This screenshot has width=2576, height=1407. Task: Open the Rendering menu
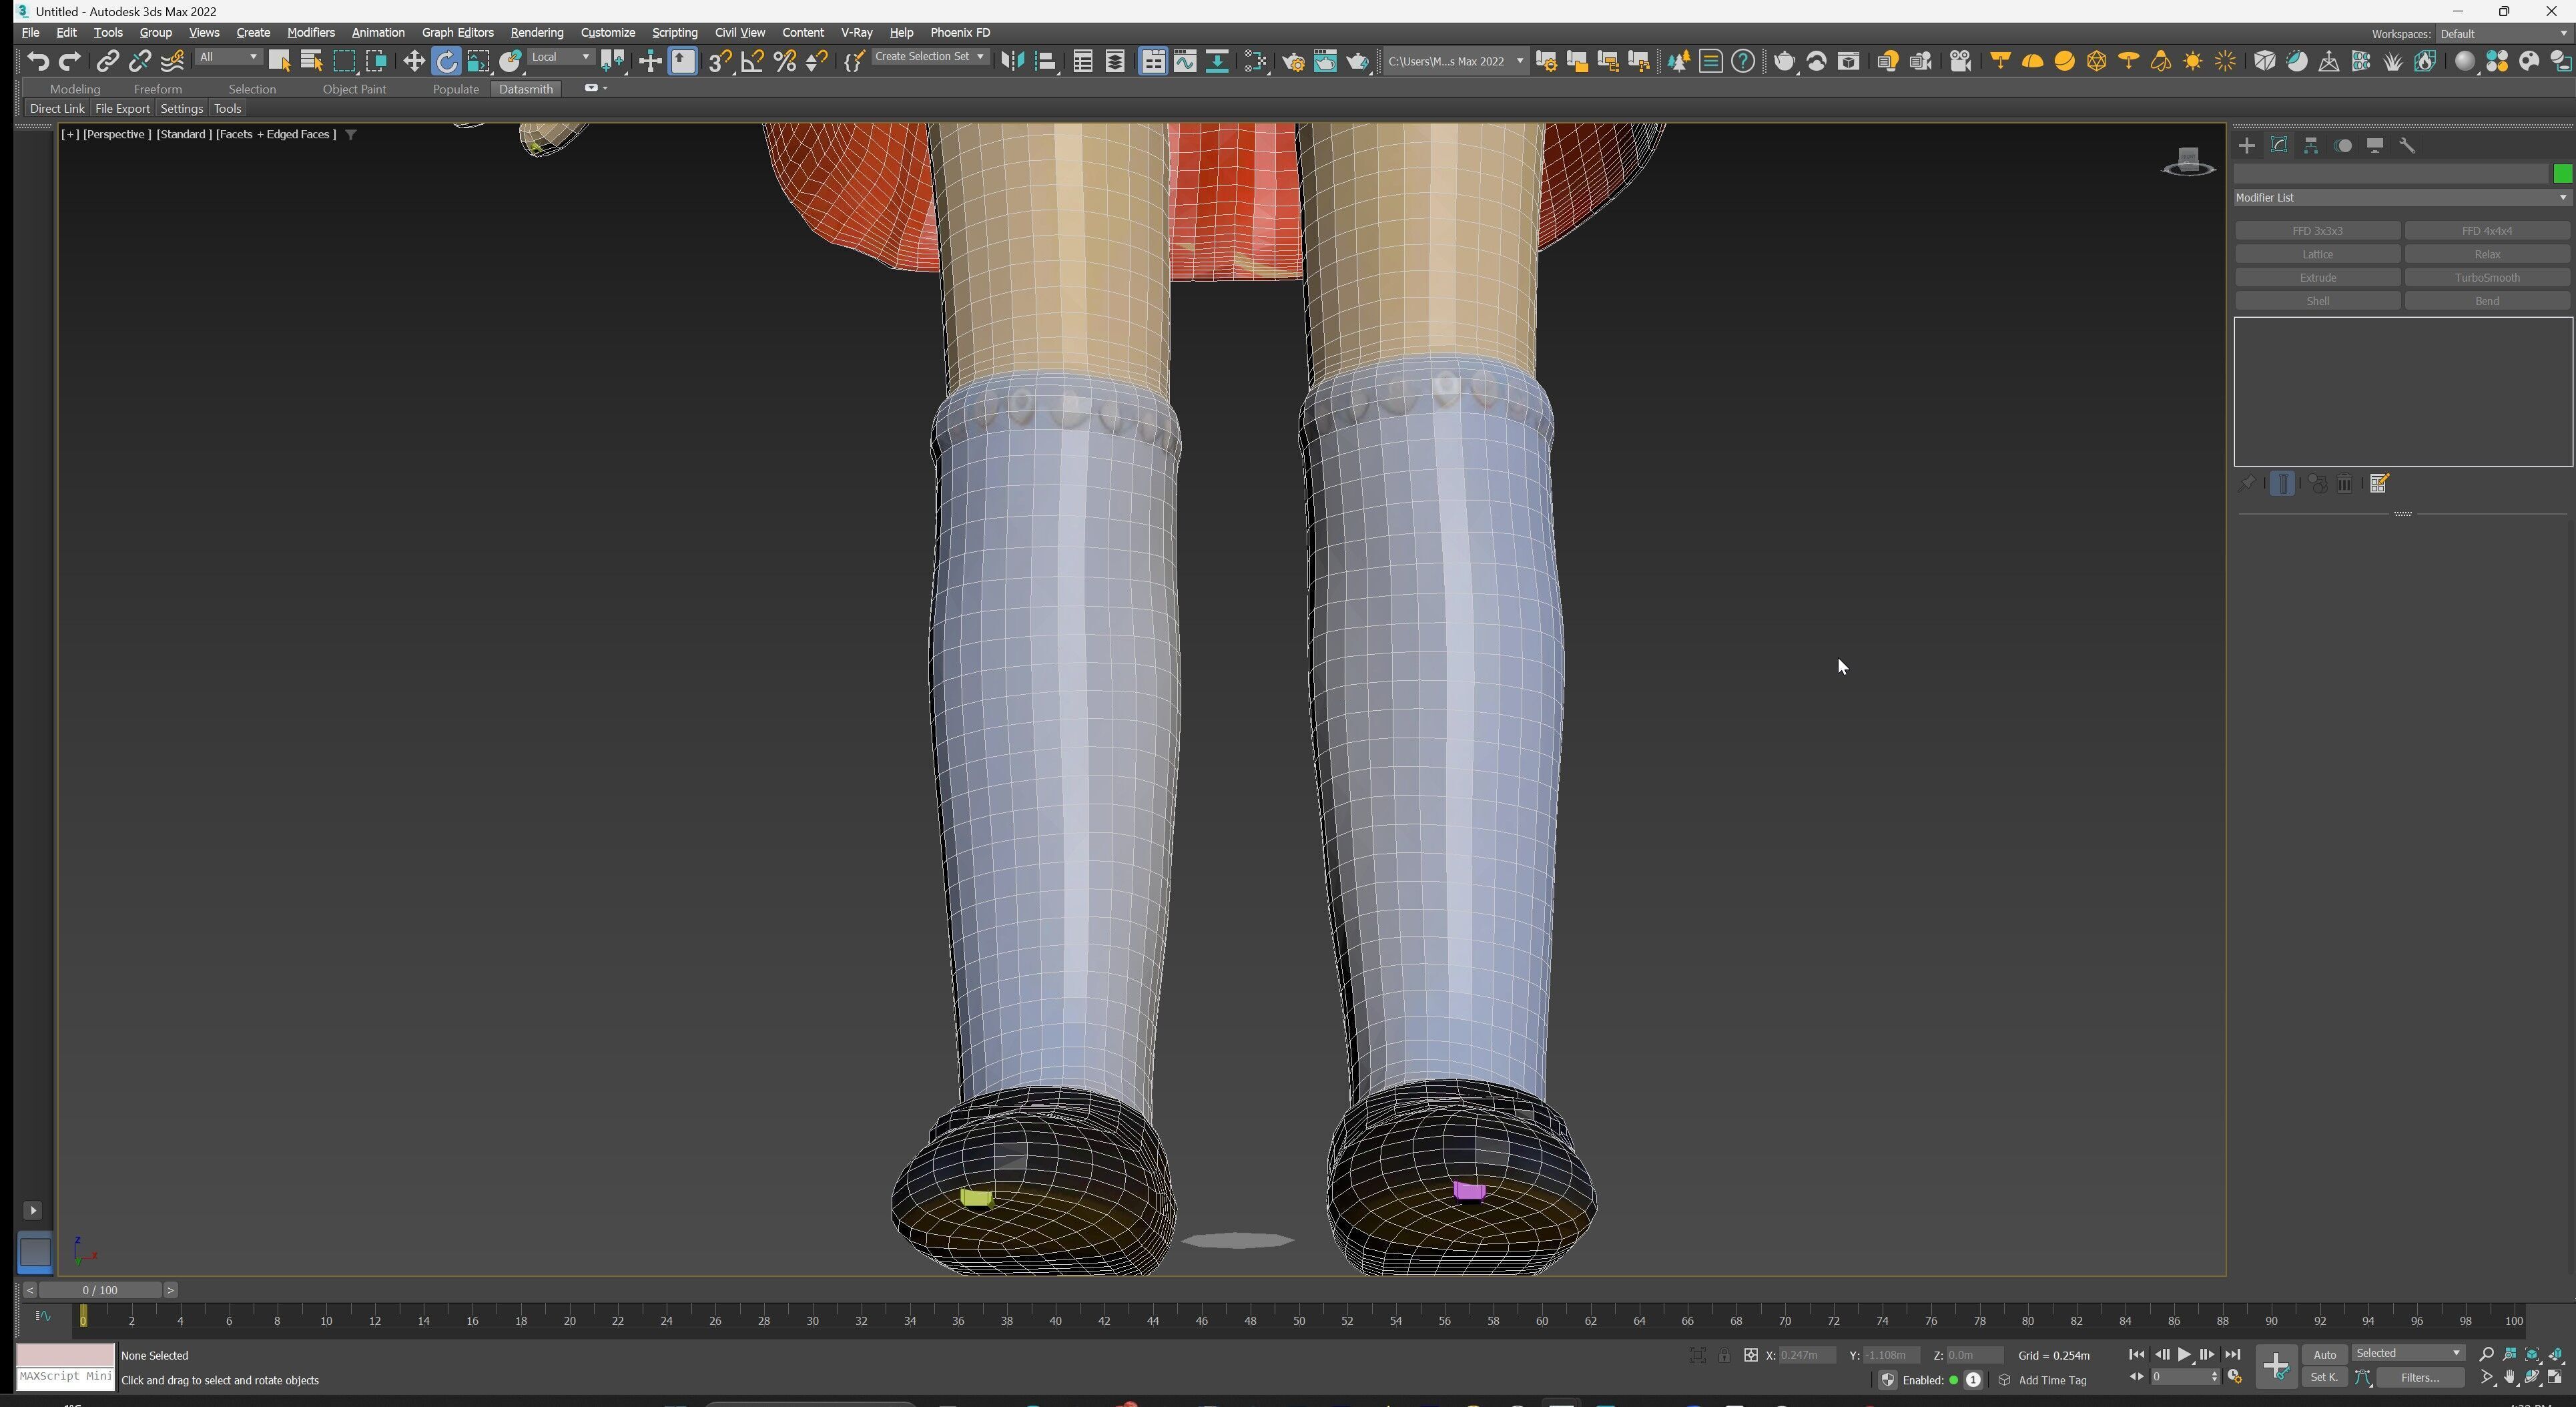[x=536, y=33]
